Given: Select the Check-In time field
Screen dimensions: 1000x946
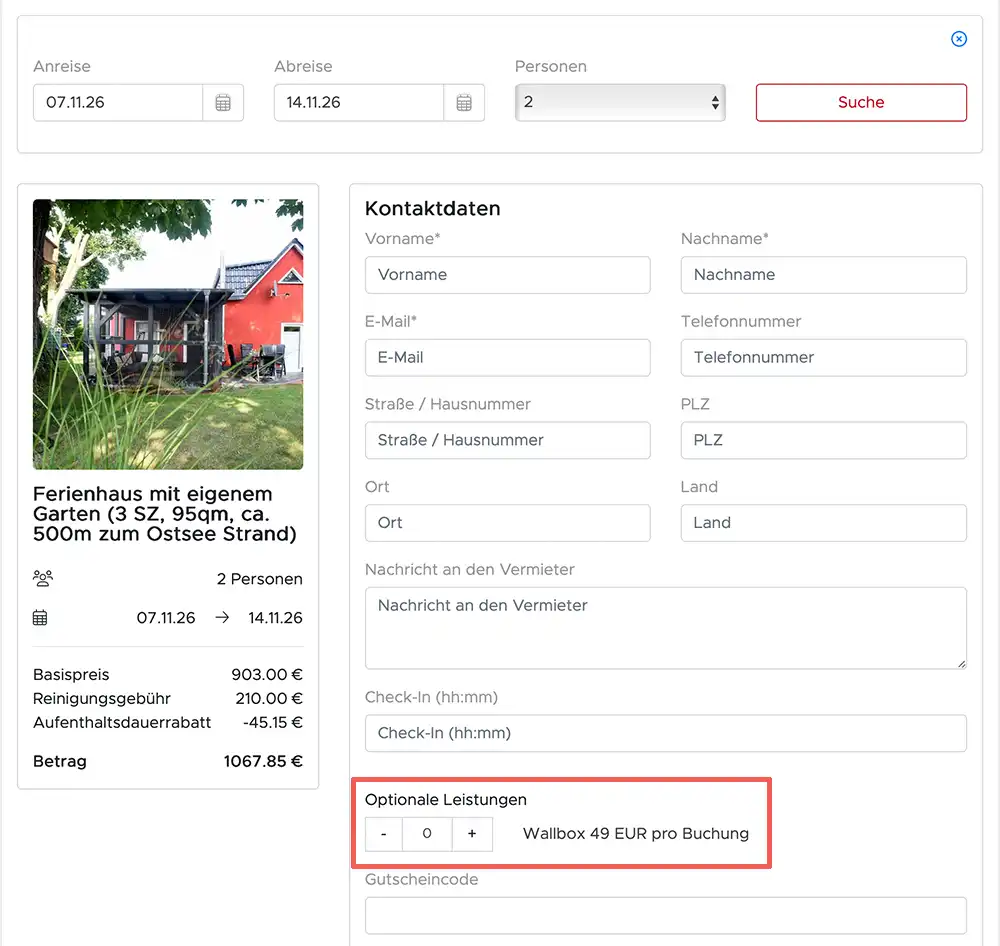Looking at the screenshot, I should (665, 733).
